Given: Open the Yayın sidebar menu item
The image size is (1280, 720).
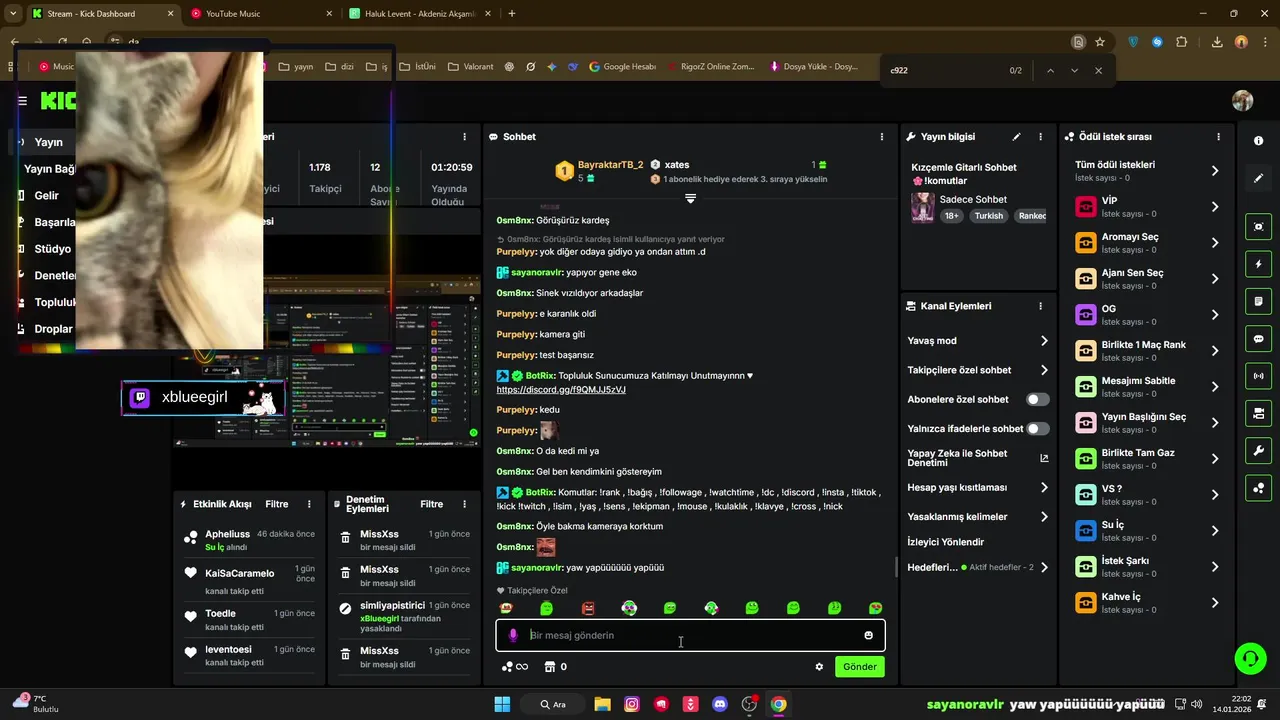Looking at the screenshot, I should pyautogui.click(x=48, y=142).
